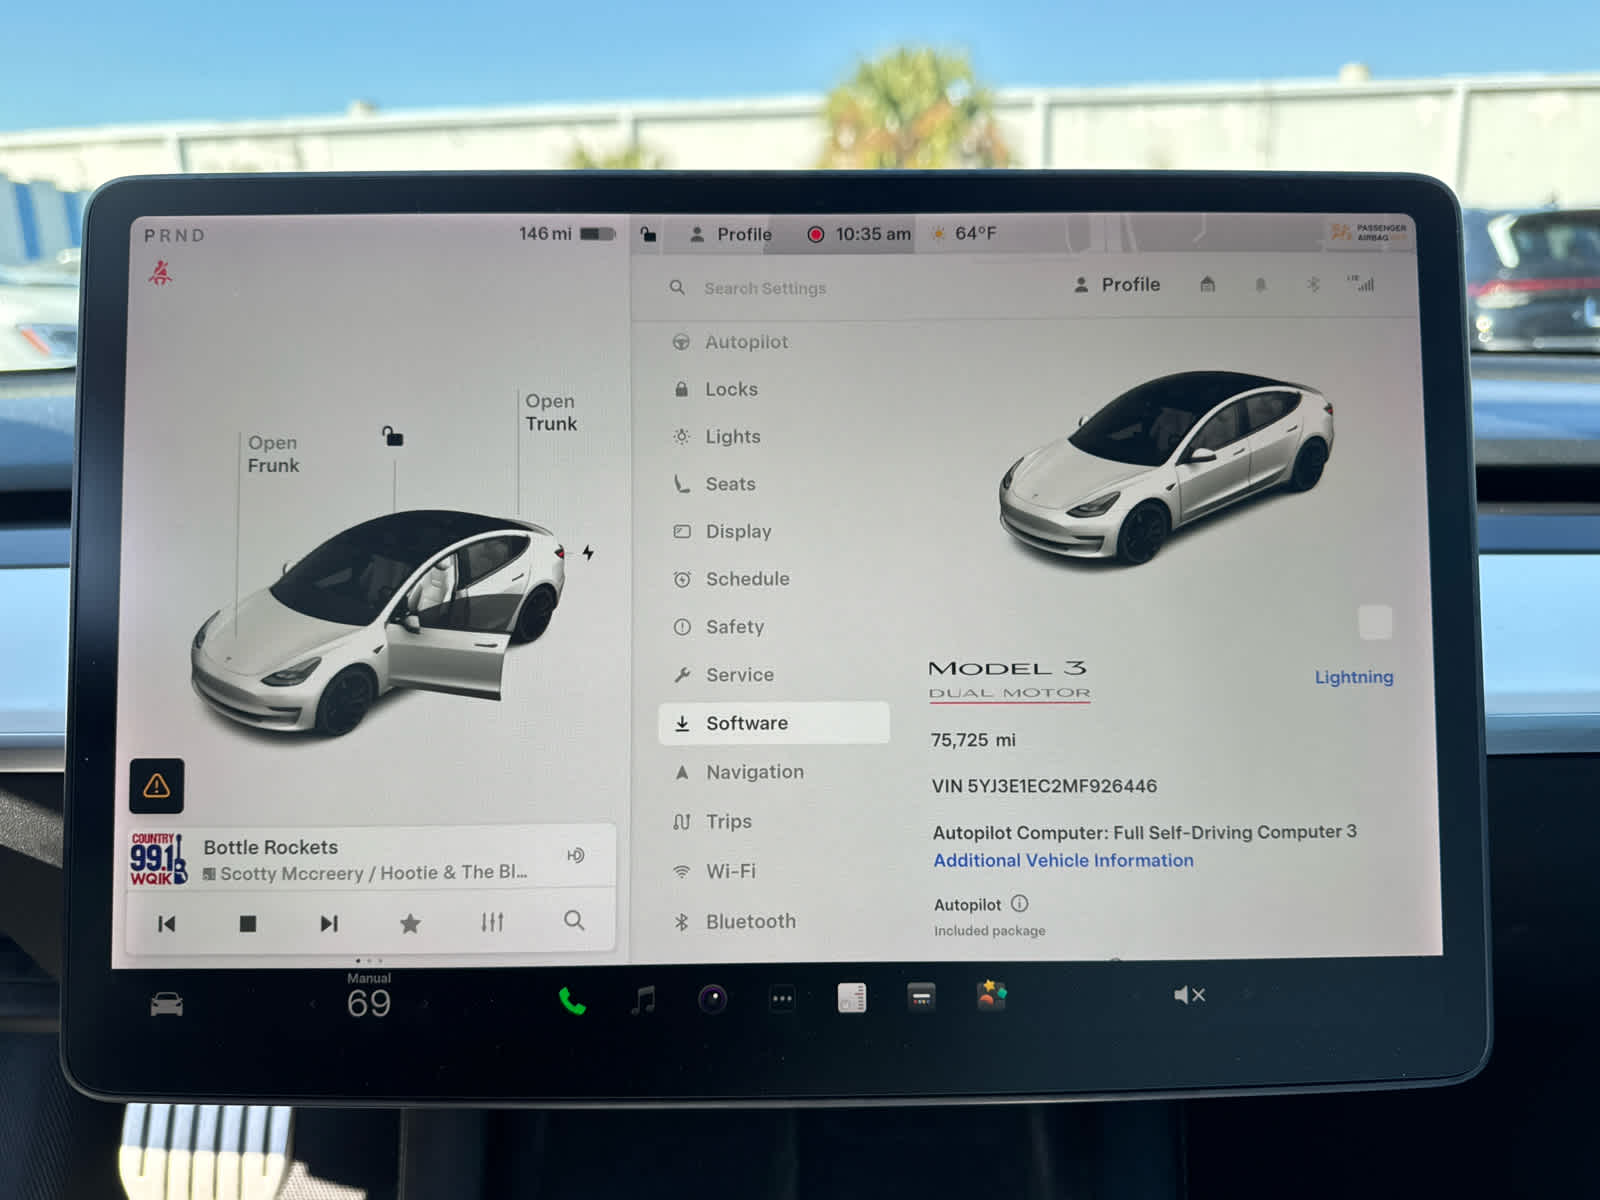Viewport: 1600px width, 1200px height.
Task: Open Additional Vehicle Information
Action: point(1063,860)
